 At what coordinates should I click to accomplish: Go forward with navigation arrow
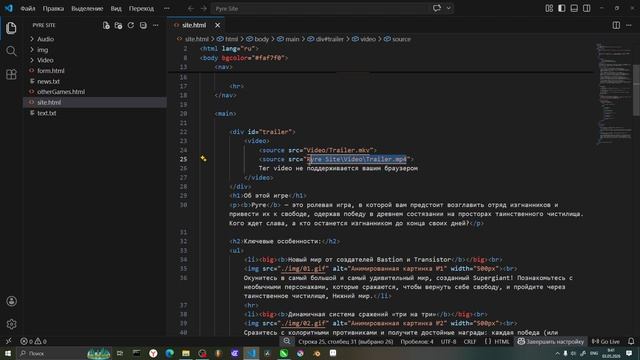pos(204,8)
